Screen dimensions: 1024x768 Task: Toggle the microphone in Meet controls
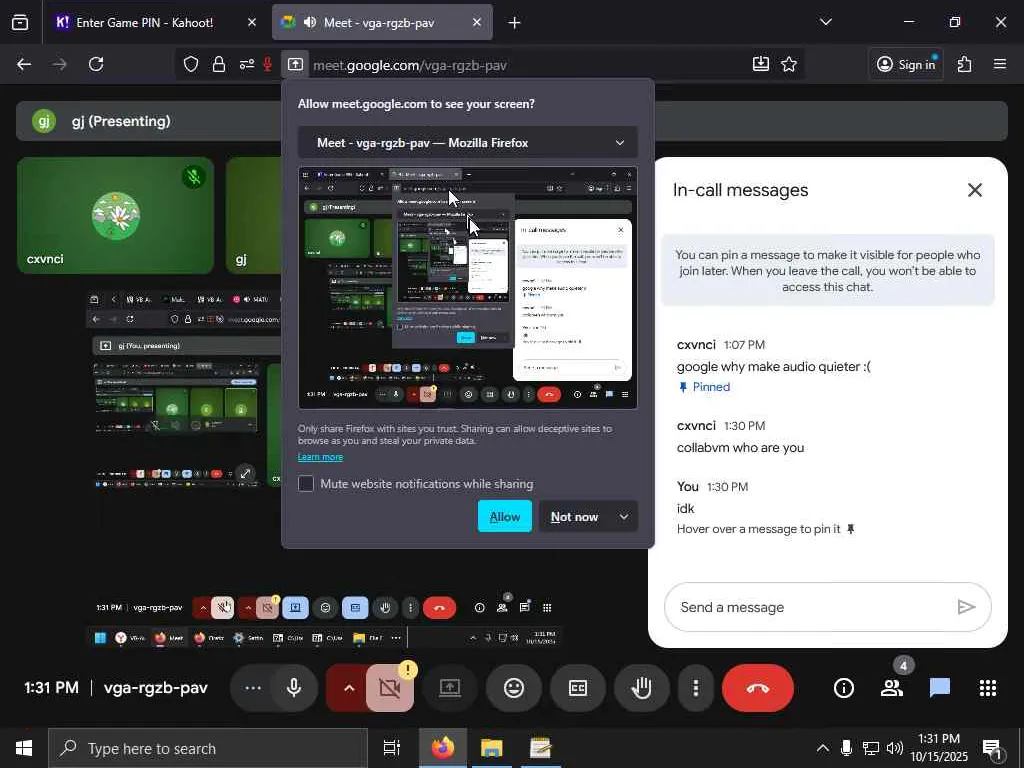294,688
